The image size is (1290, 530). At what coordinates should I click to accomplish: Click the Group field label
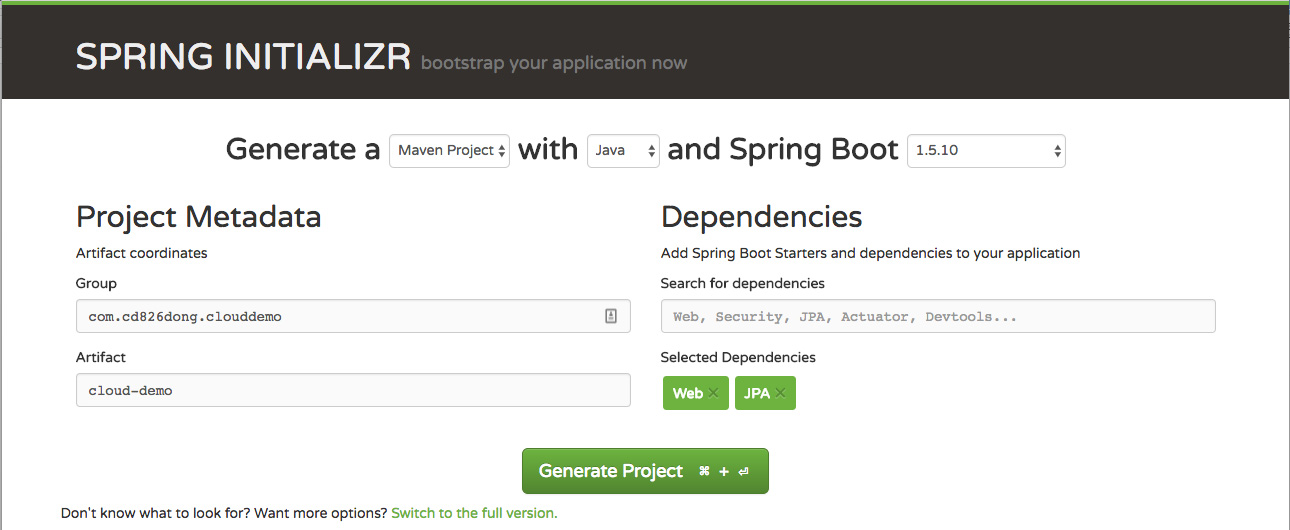click(x=96, y=283)
